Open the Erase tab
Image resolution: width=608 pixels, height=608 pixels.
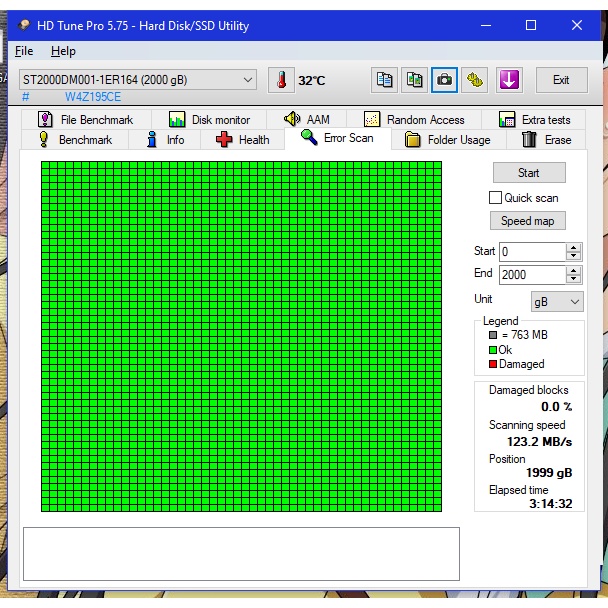(x=546, y=140)
